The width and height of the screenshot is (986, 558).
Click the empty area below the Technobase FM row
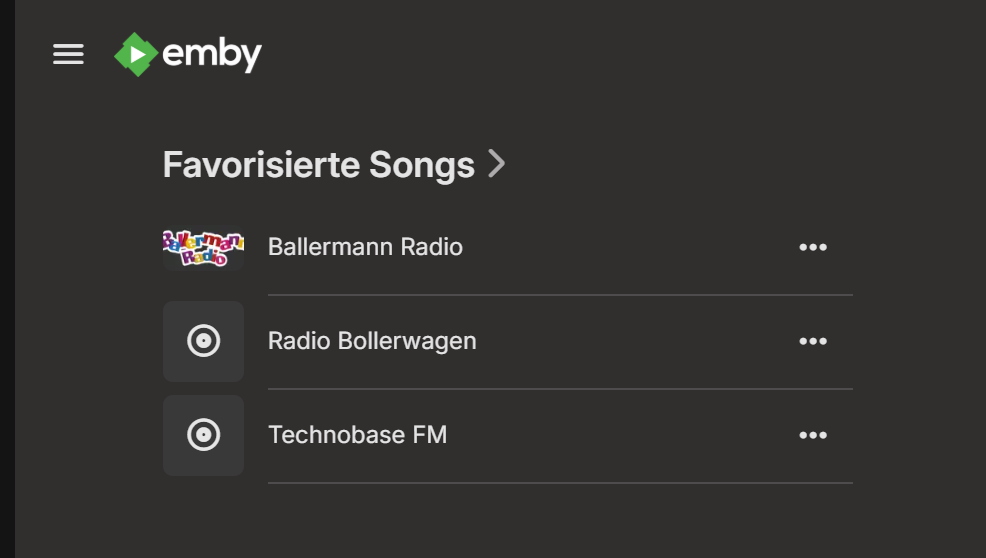click(x=500, y=522)
